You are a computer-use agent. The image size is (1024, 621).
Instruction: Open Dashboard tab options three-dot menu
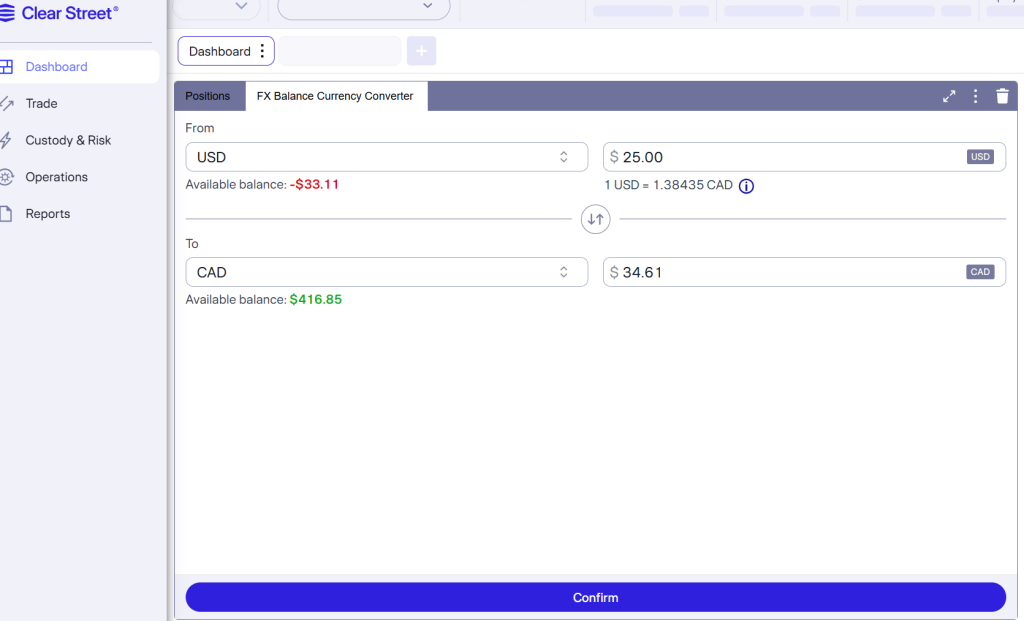point(263,51)
